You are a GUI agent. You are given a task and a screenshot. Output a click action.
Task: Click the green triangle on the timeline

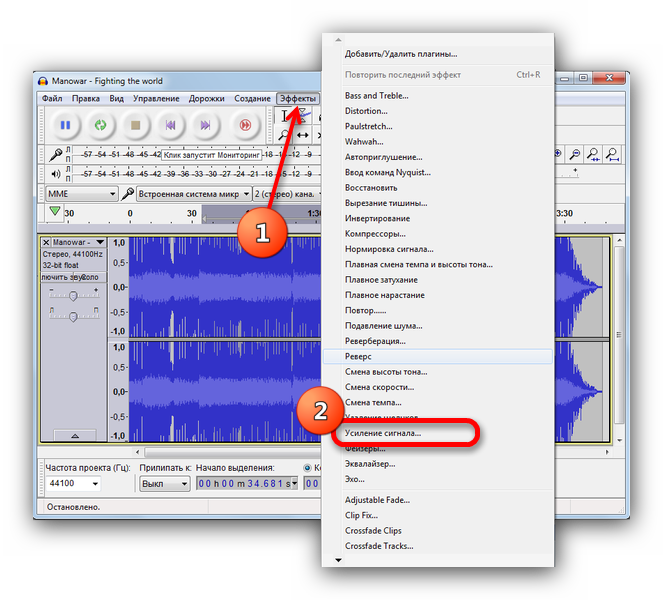click(x=55, y=211)
